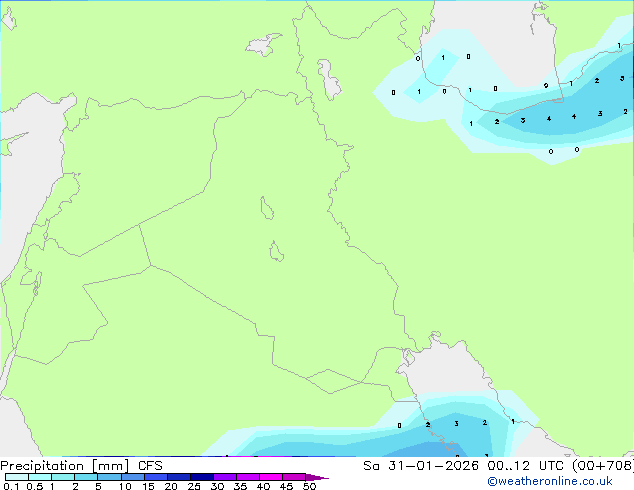Click the 30–35 mm purple swatch
Screen dimensions: 634x490
click(x=225, y=477)
